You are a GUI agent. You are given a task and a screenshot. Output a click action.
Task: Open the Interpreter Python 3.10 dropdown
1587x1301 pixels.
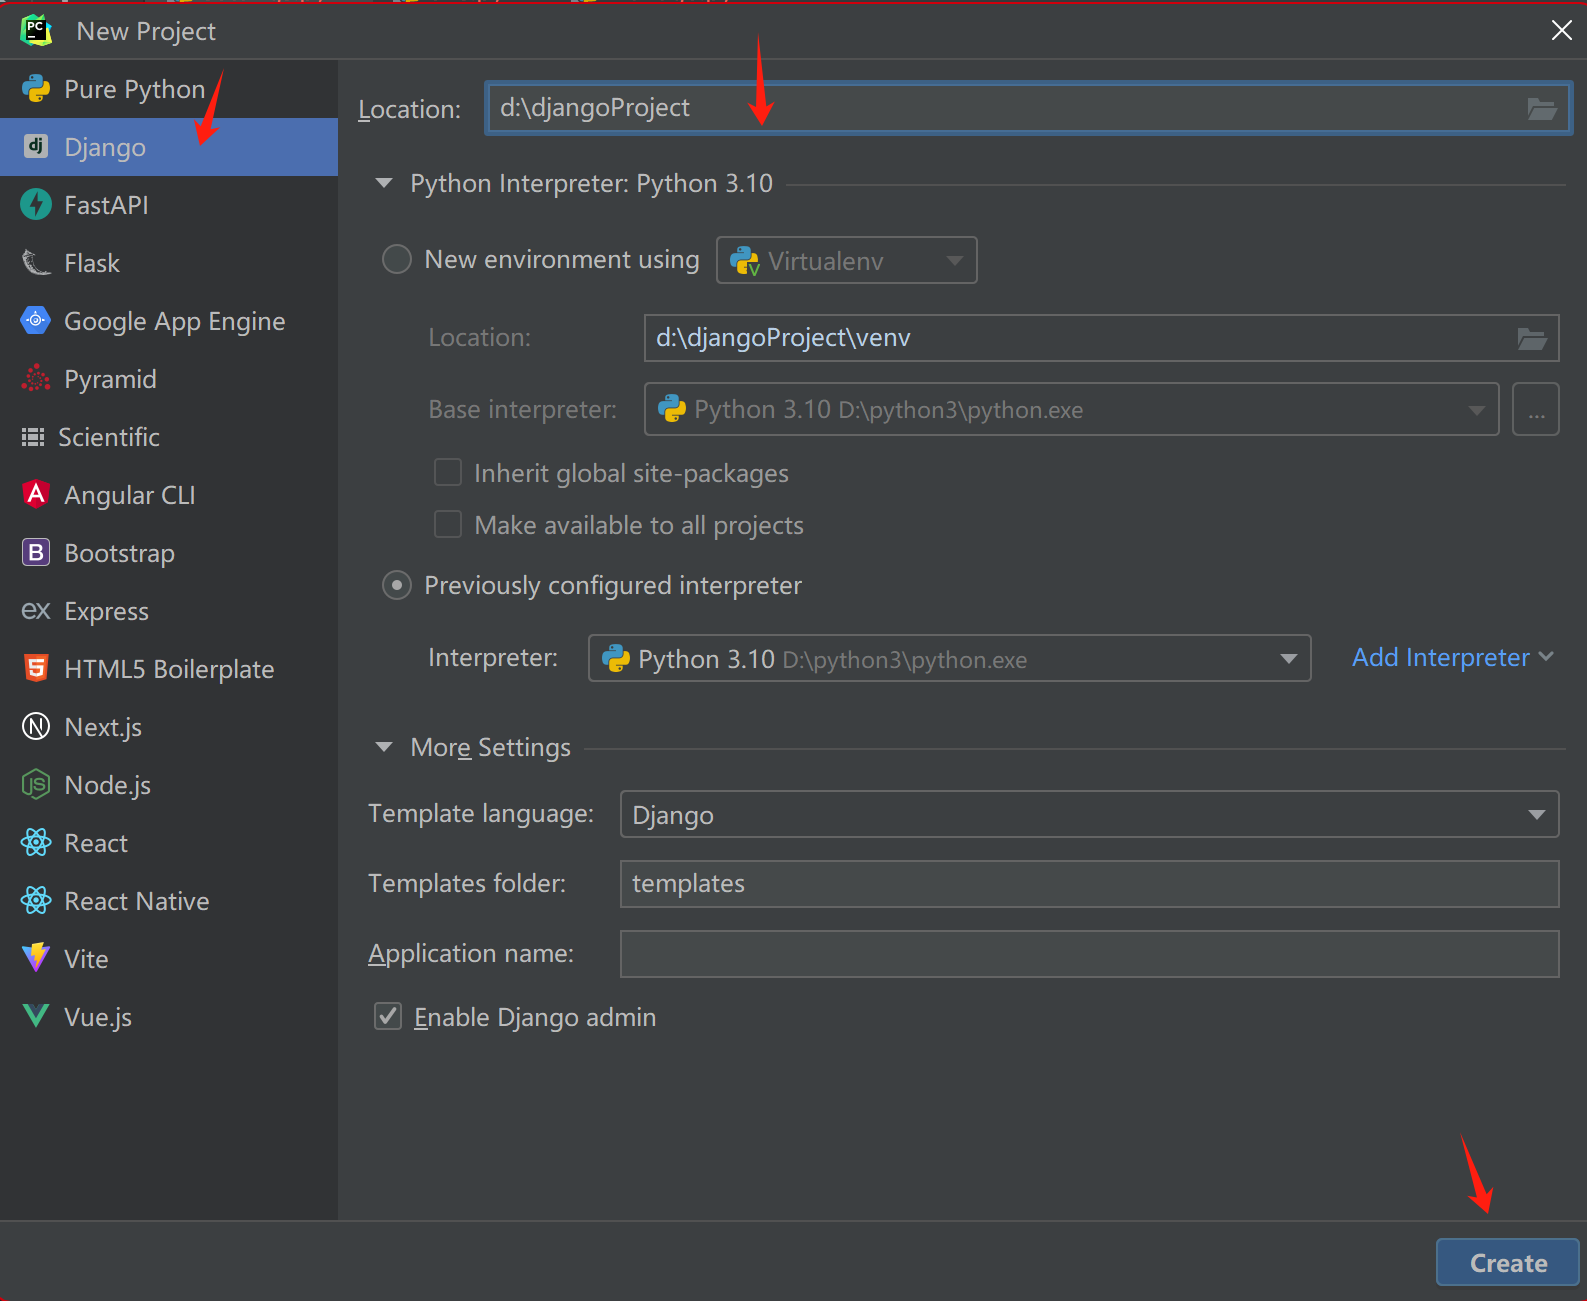point(949,659)
